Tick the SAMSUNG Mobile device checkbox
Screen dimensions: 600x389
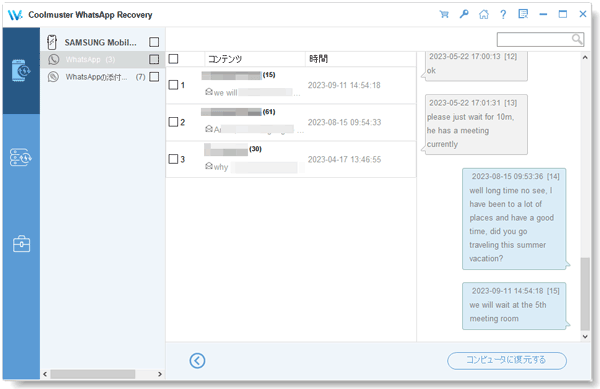[154, 42]
